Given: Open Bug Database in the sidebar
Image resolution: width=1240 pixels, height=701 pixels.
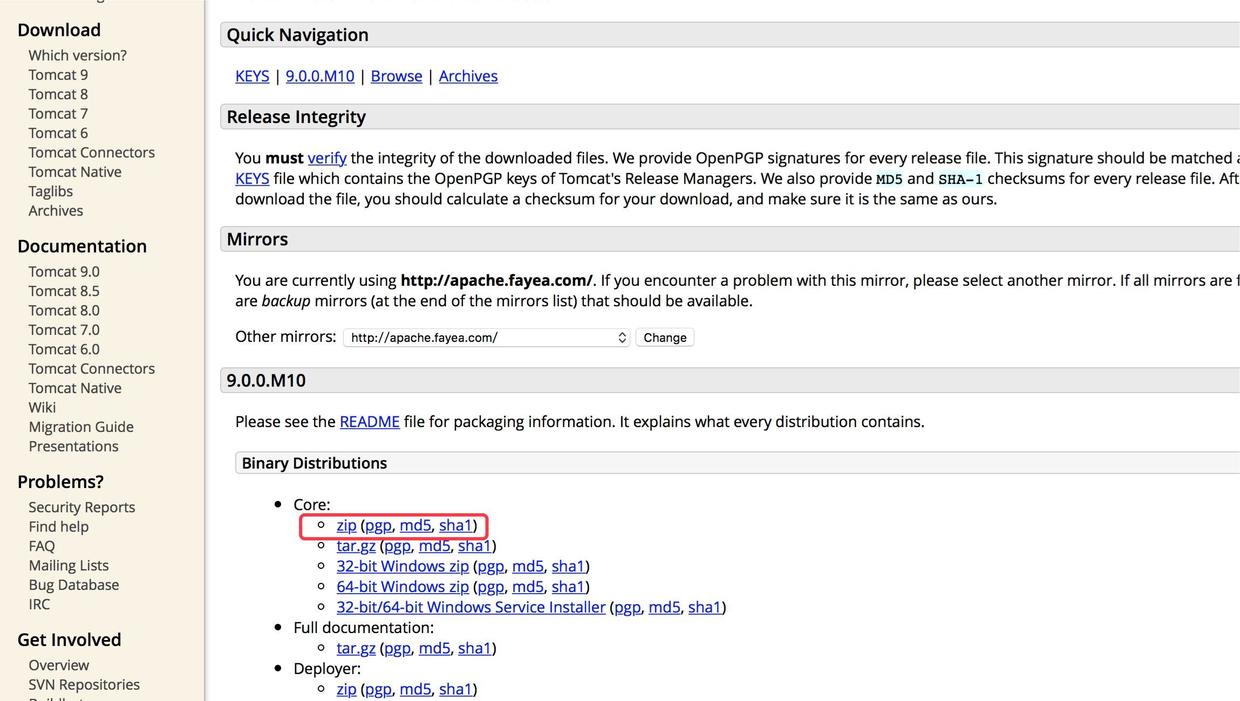Looking at the screenshot, I should click(x=74, y=585).
